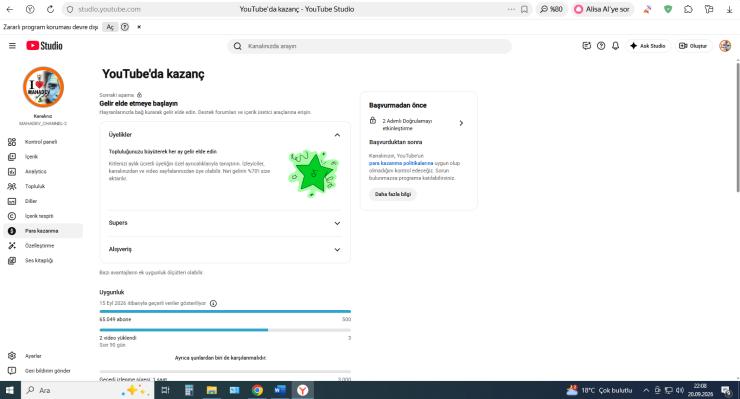Select the Topluluk community icon
Viewport: 740px width, 399px height.
12,187
